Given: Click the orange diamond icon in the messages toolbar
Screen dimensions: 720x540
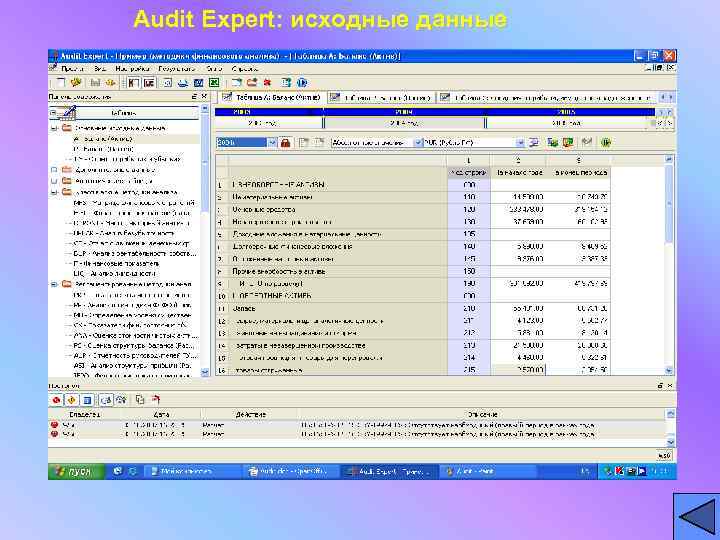Looking at the screenshot, I should (71, 400).
